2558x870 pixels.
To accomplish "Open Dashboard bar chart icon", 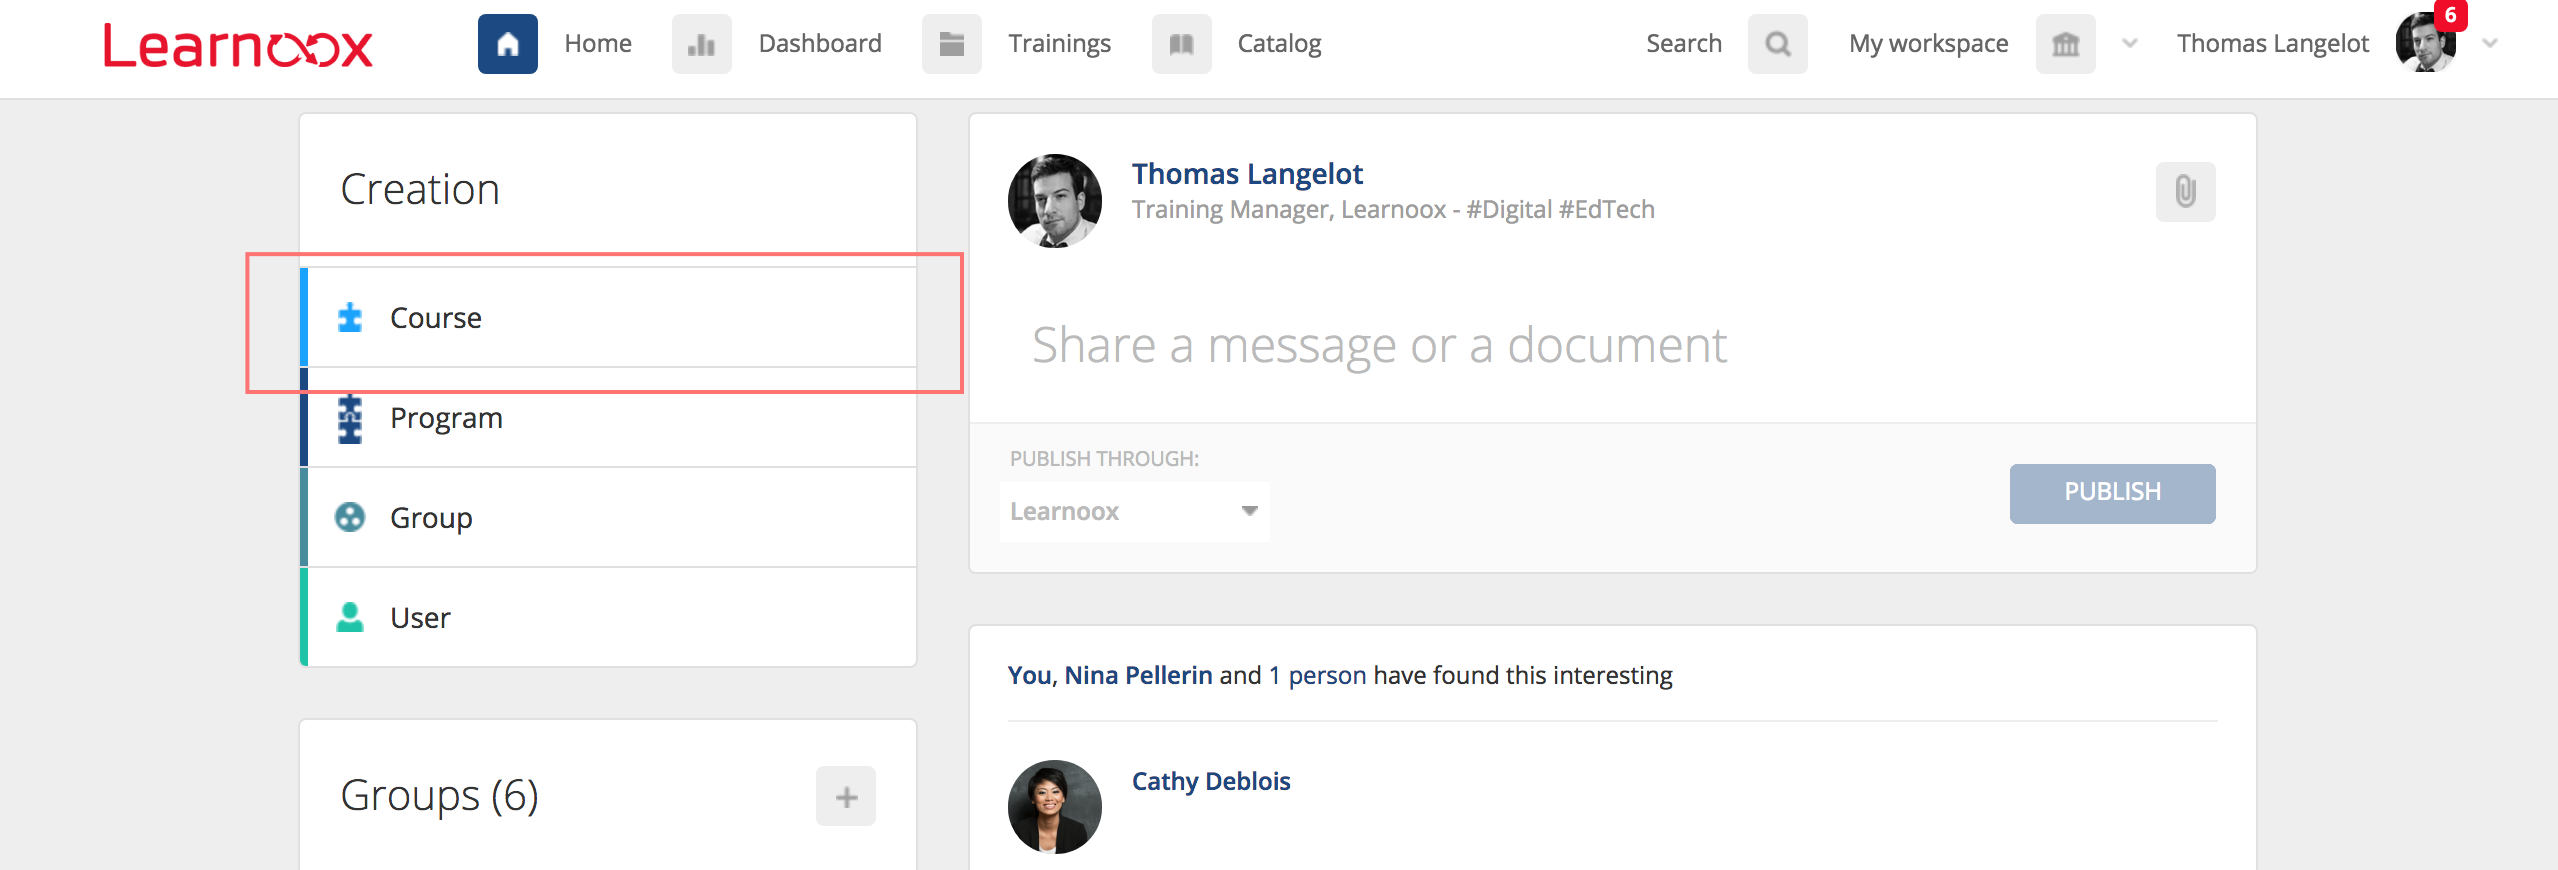I will (701, 44).
